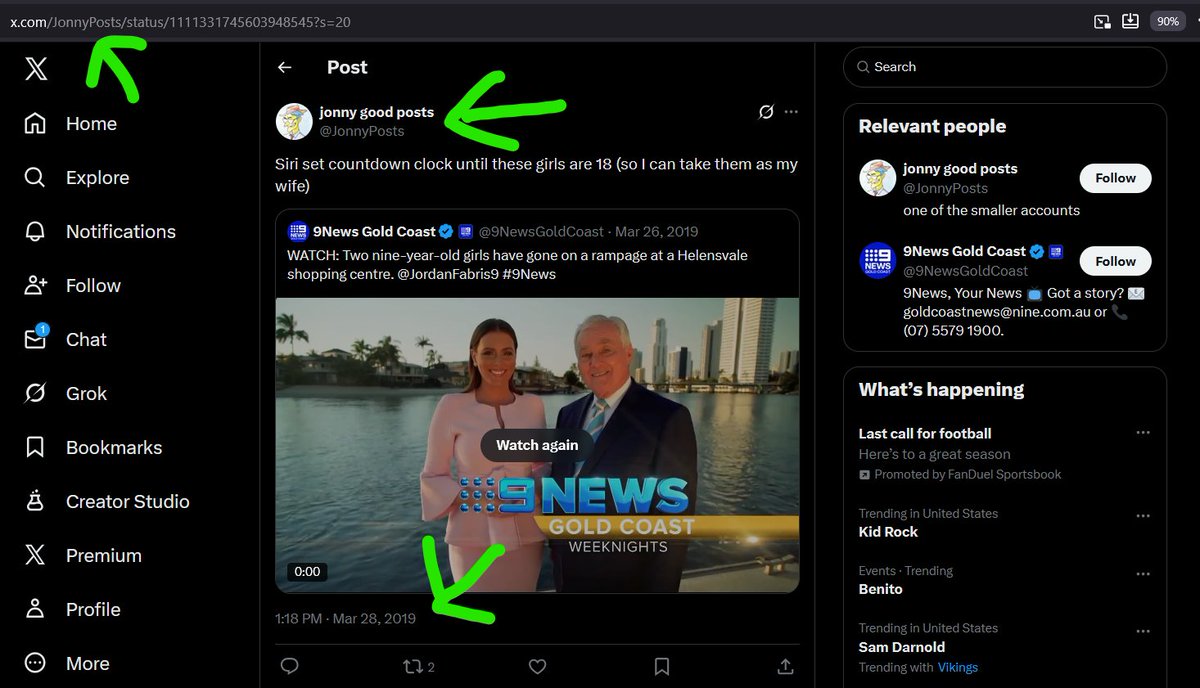This screenshot has height=688, width=1200.
Task: Share the post using the upload icon
Action: (x=785, y=666)
